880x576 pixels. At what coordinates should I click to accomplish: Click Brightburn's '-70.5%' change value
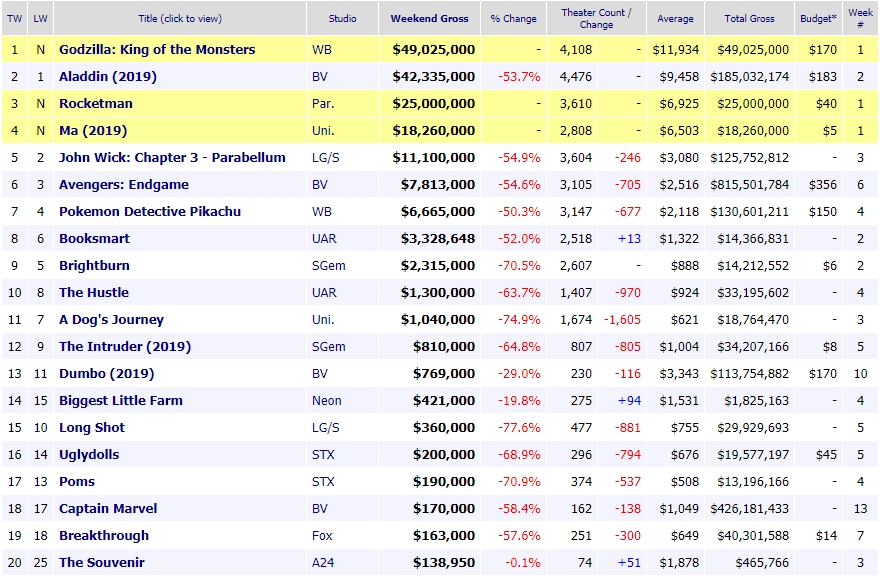pyautogui.click(x=519, y=265)
